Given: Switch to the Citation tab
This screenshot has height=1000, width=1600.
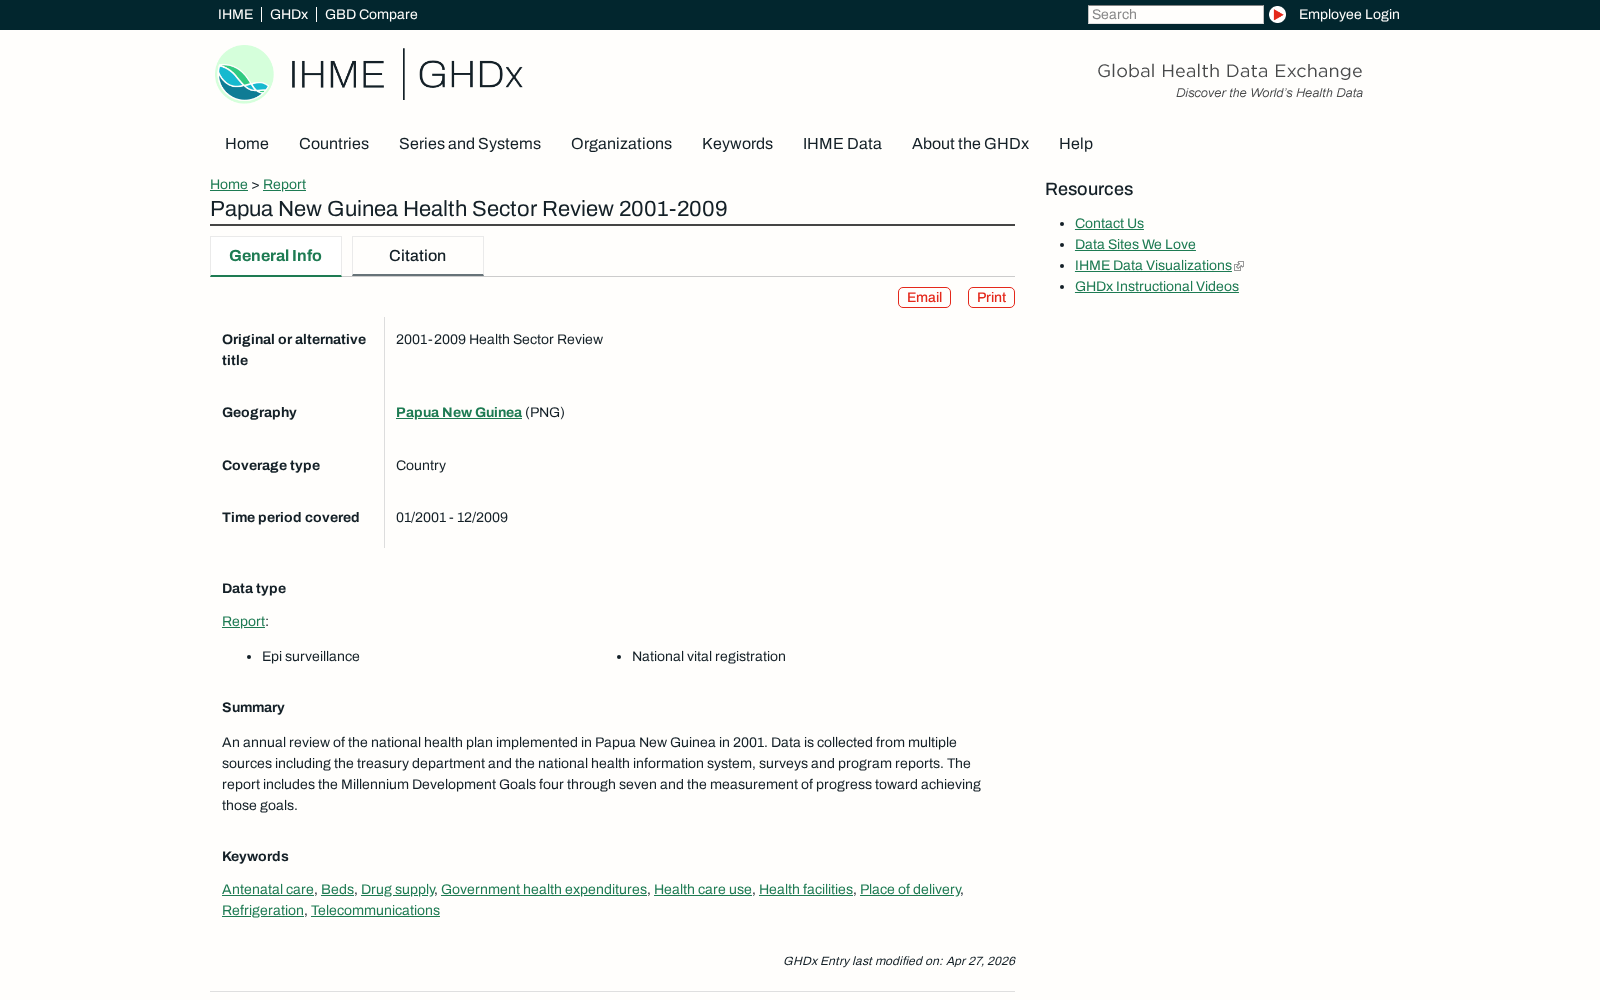Looking at the screenshot, I should (417, 256).
